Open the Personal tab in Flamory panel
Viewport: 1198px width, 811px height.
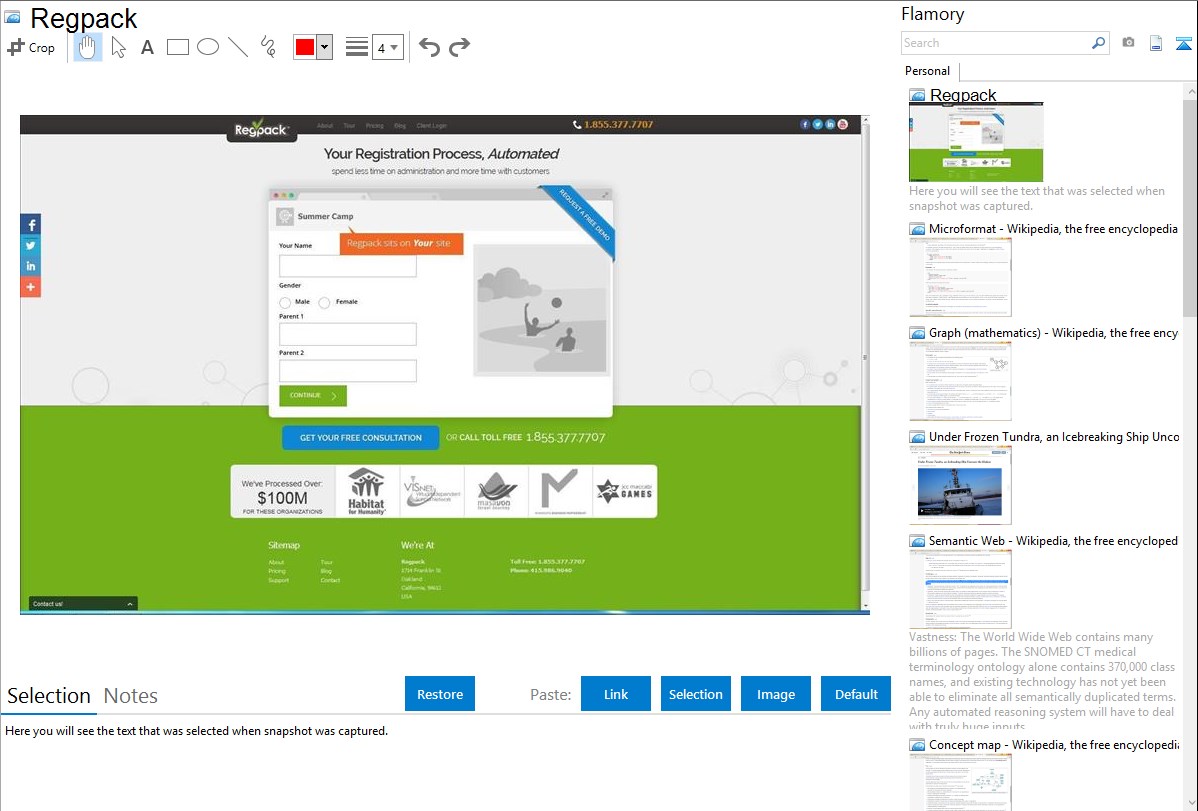point(927,71)
